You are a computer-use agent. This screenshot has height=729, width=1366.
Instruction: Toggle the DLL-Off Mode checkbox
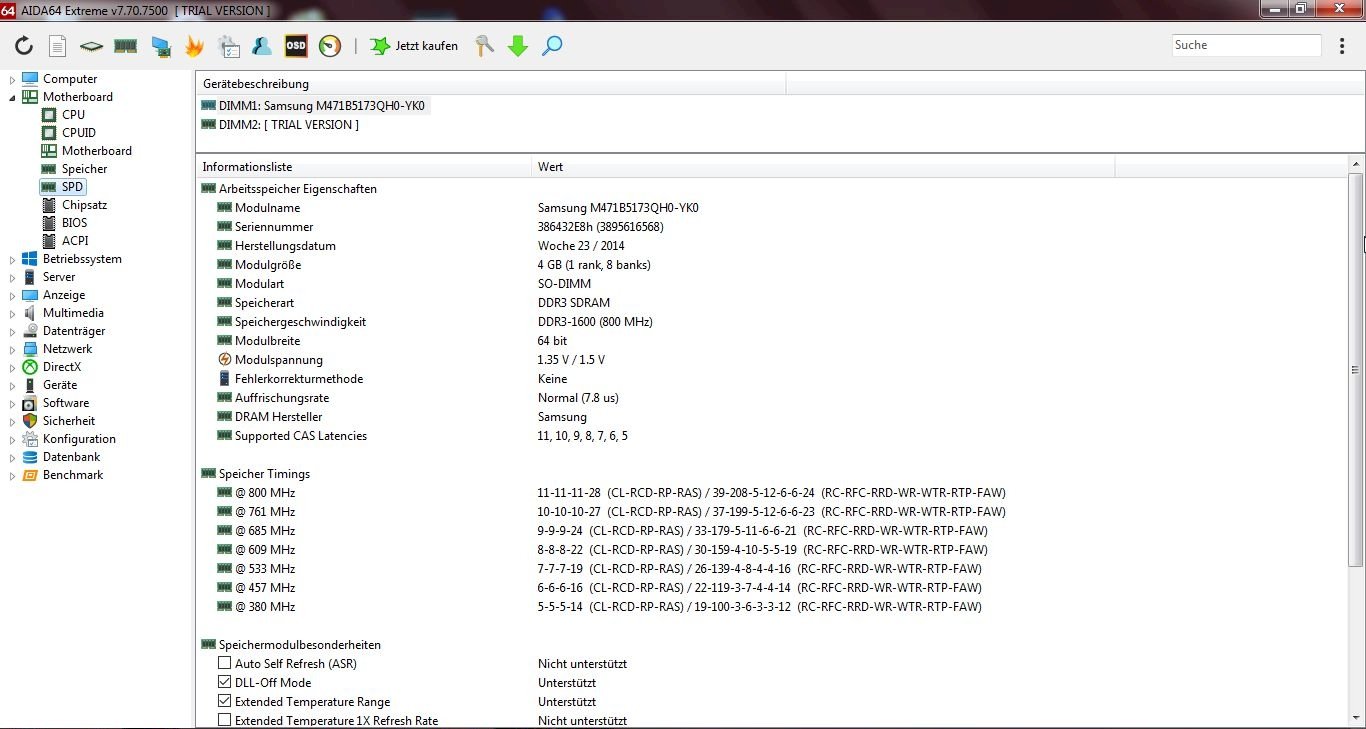[225, 682]
